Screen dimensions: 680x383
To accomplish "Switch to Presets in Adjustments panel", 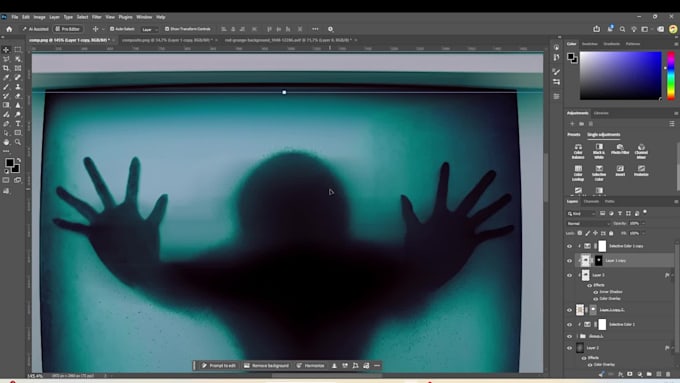I will point(573,135).
